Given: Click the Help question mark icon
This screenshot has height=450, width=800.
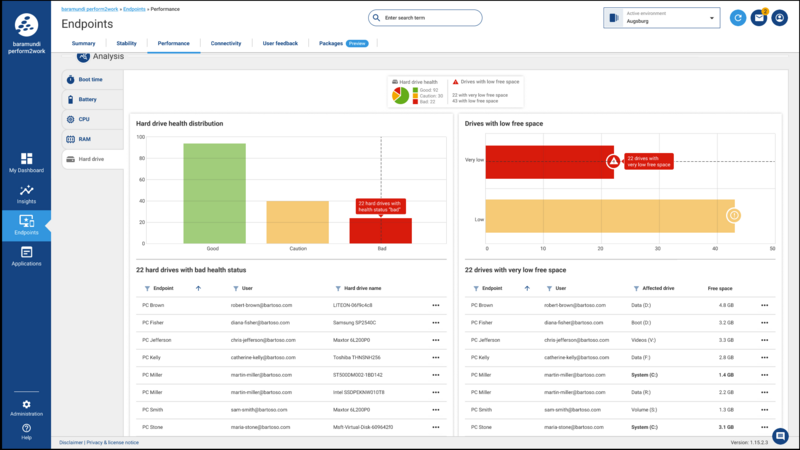Looking at the screenshot, I should pos(26,430).
